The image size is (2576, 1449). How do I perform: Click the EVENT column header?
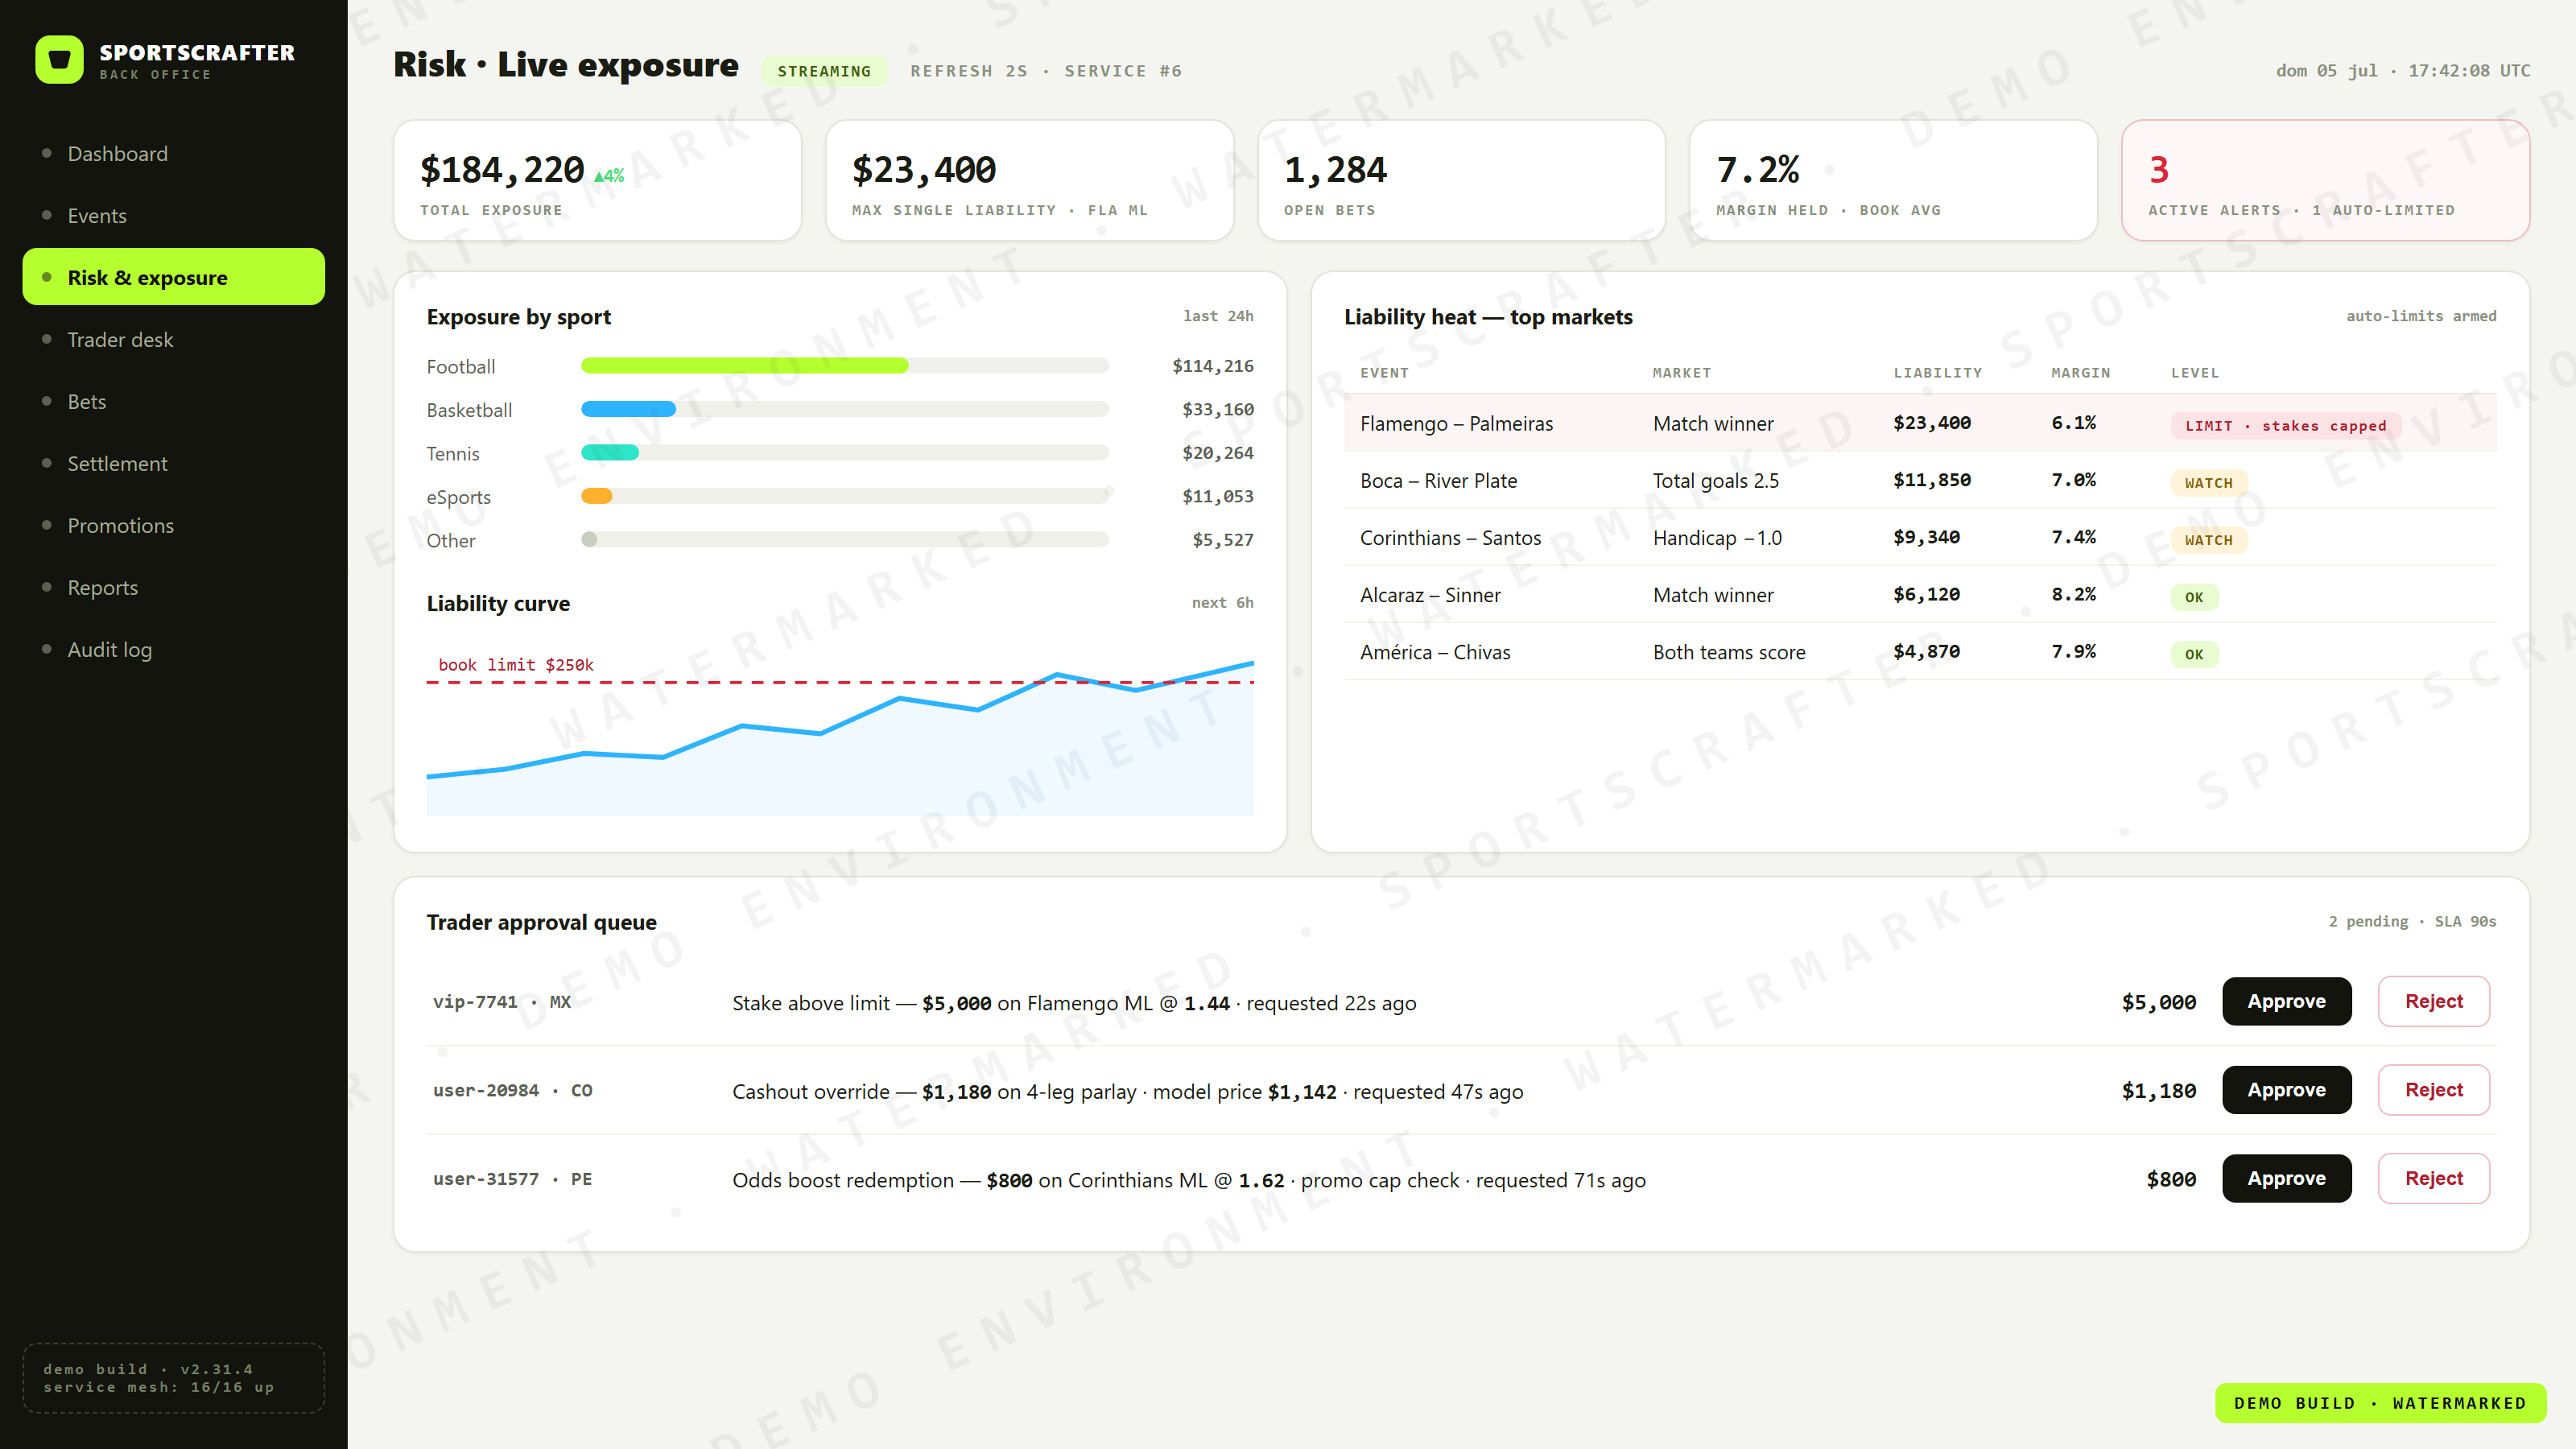click(1384, 373)
